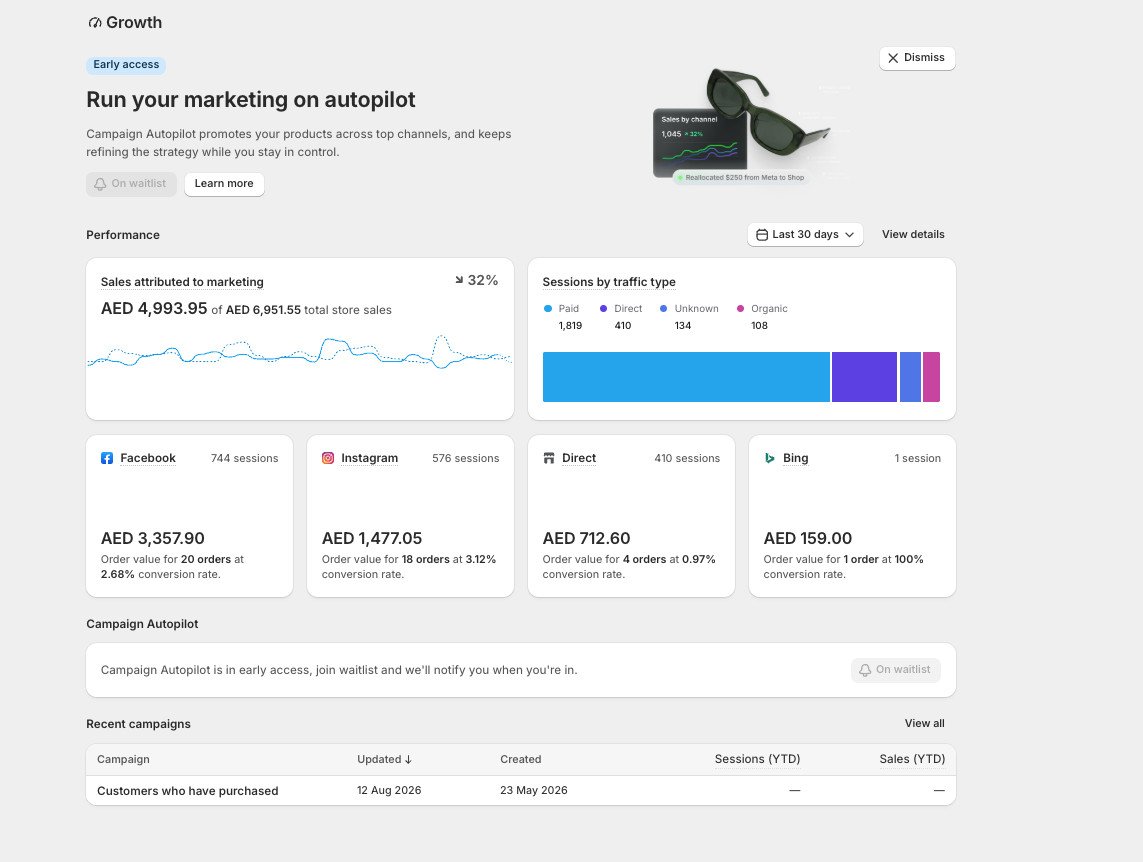Screen dimensions: 1143x862
Task: Click the 12 Aug 2026 updated date
Action: [x=389, y=791]
